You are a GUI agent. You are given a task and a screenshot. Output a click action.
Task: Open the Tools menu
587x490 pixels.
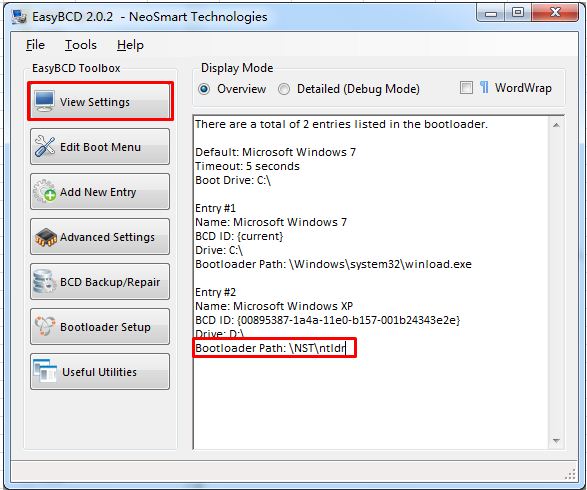(81, 45)
